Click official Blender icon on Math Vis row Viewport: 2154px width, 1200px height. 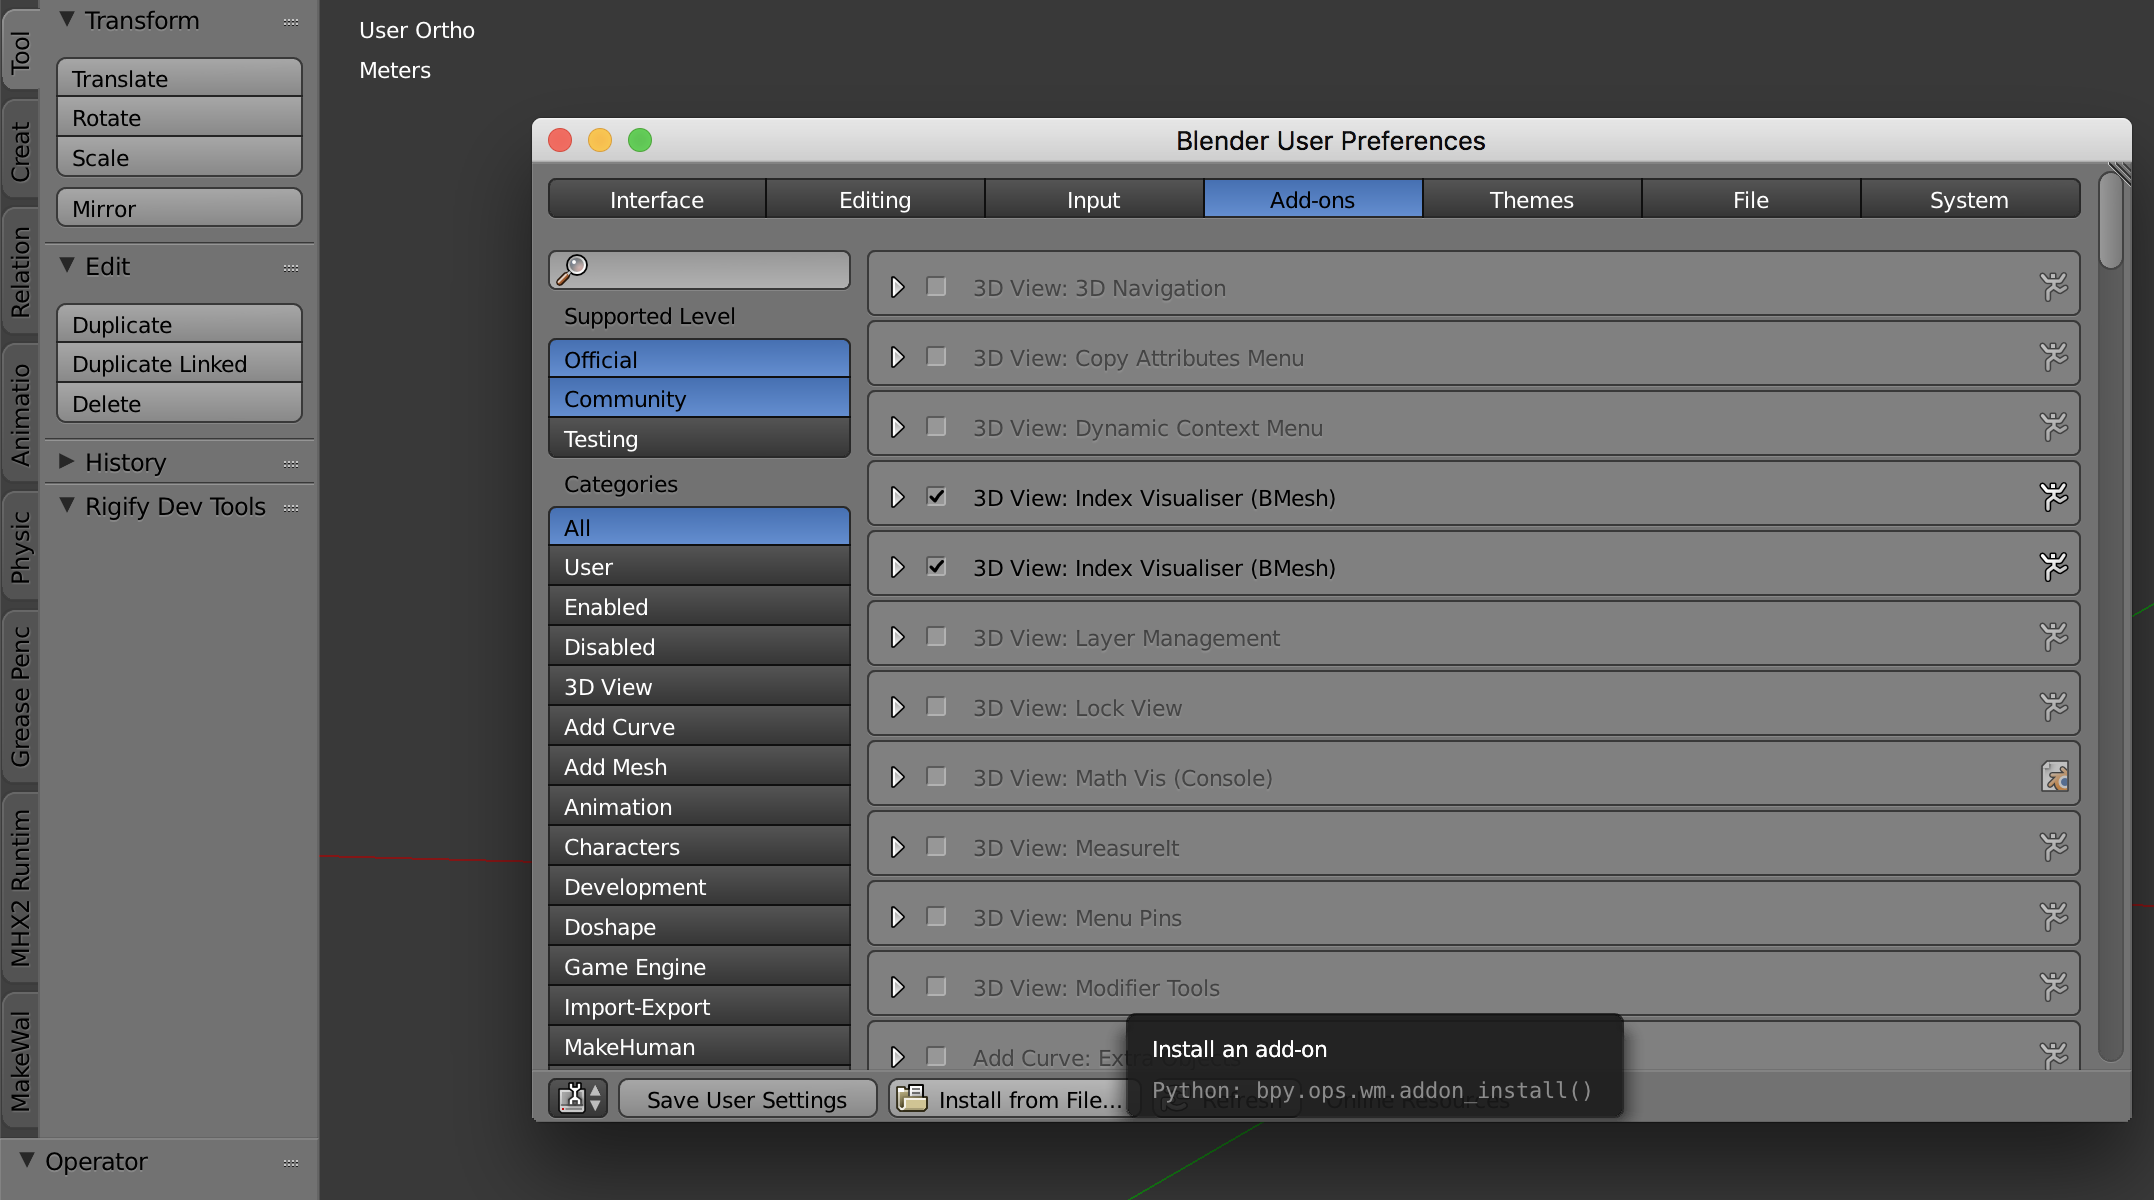[x=2054, y=777]
